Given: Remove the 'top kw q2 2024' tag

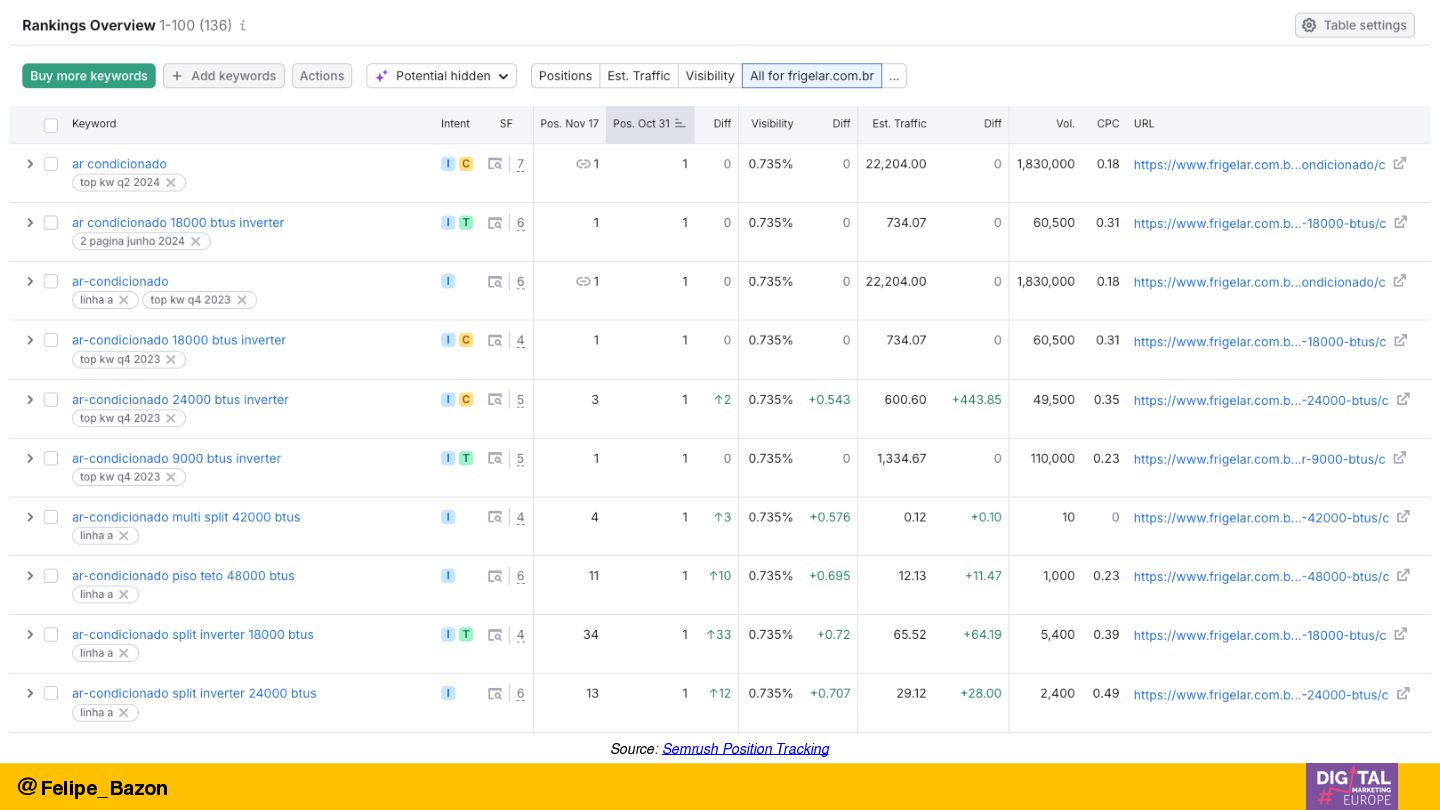Looking at the screenshot, I should point(171,183).
